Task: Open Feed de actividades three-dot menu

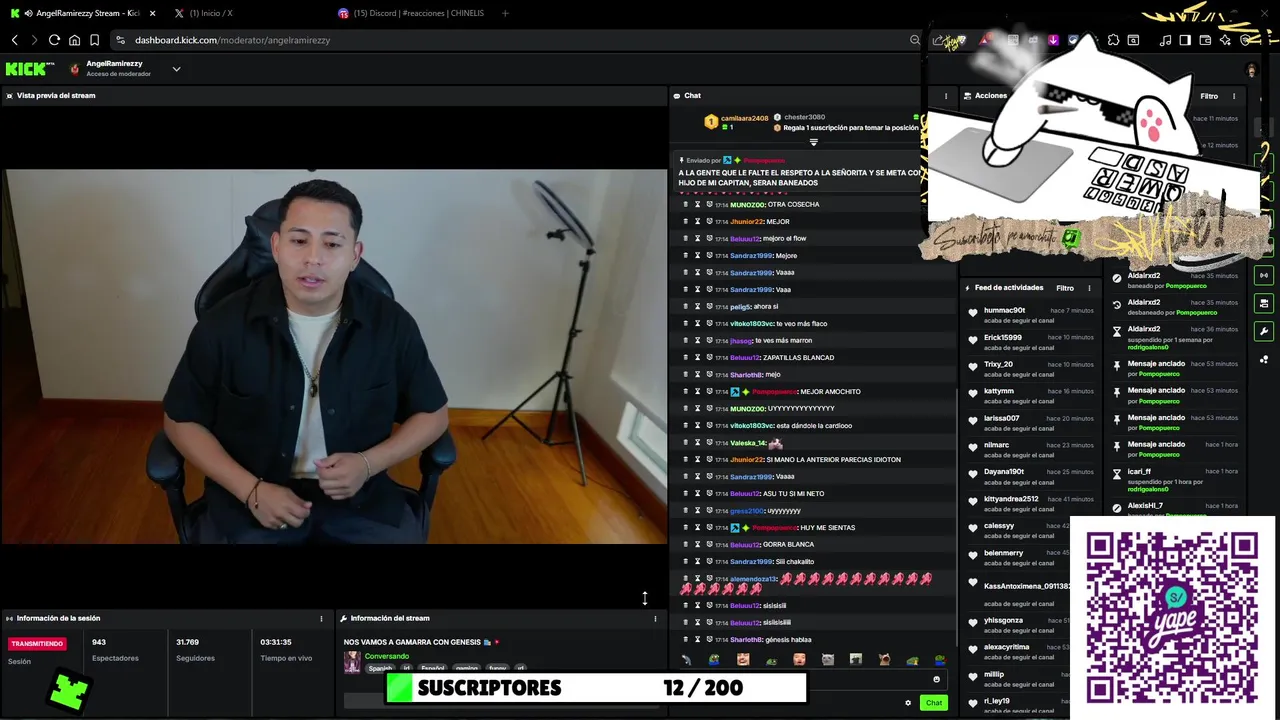Action: pyautogui.click(x=1089, y=288)
